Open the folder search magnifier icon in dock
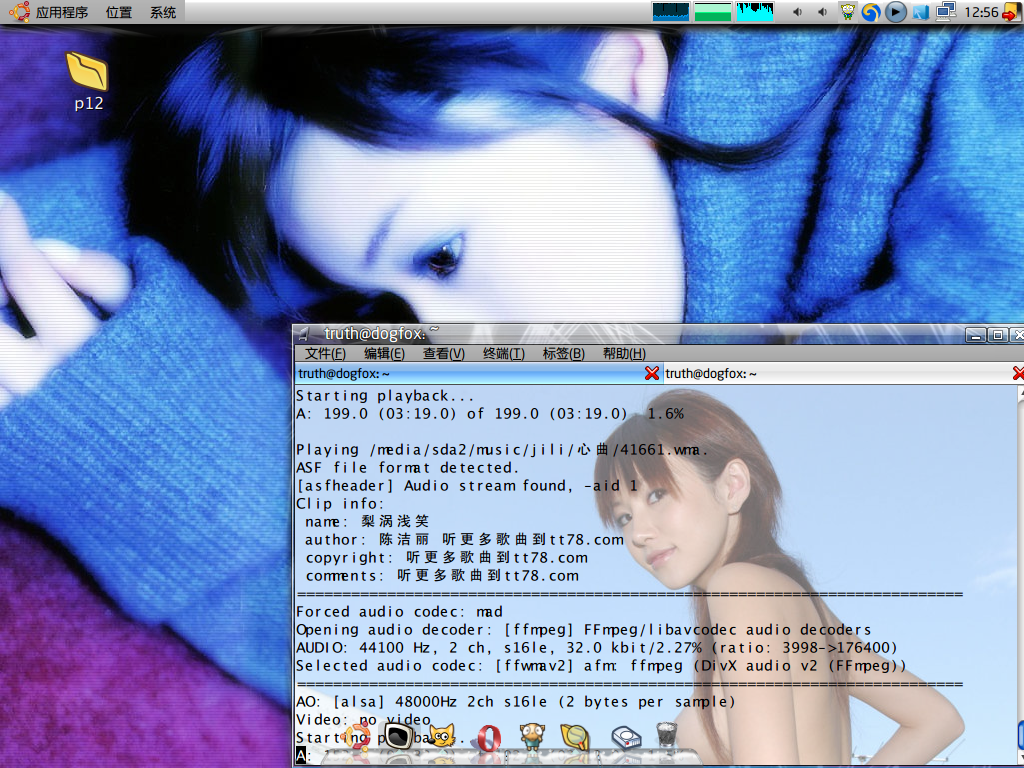Image resolution: width=1024 pixels, height=768 pixels. [575, 737]
